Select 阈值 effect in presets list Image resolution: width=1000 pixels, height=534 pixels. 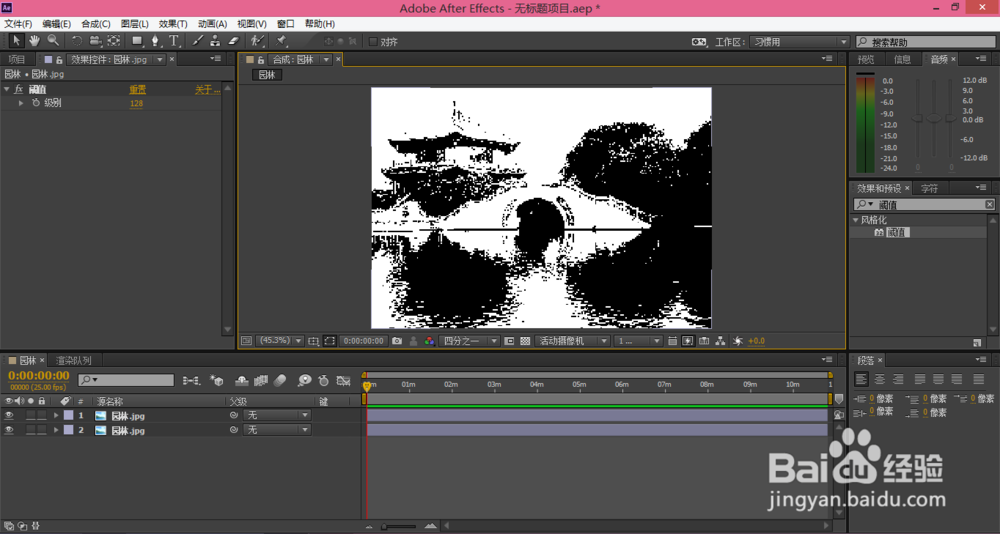coord(897,233)
